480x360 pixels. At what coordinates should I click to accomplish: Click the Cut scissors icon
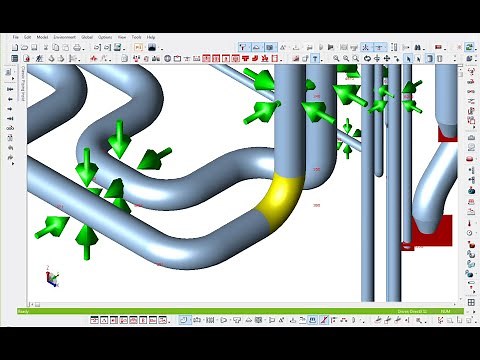[46, 48]
